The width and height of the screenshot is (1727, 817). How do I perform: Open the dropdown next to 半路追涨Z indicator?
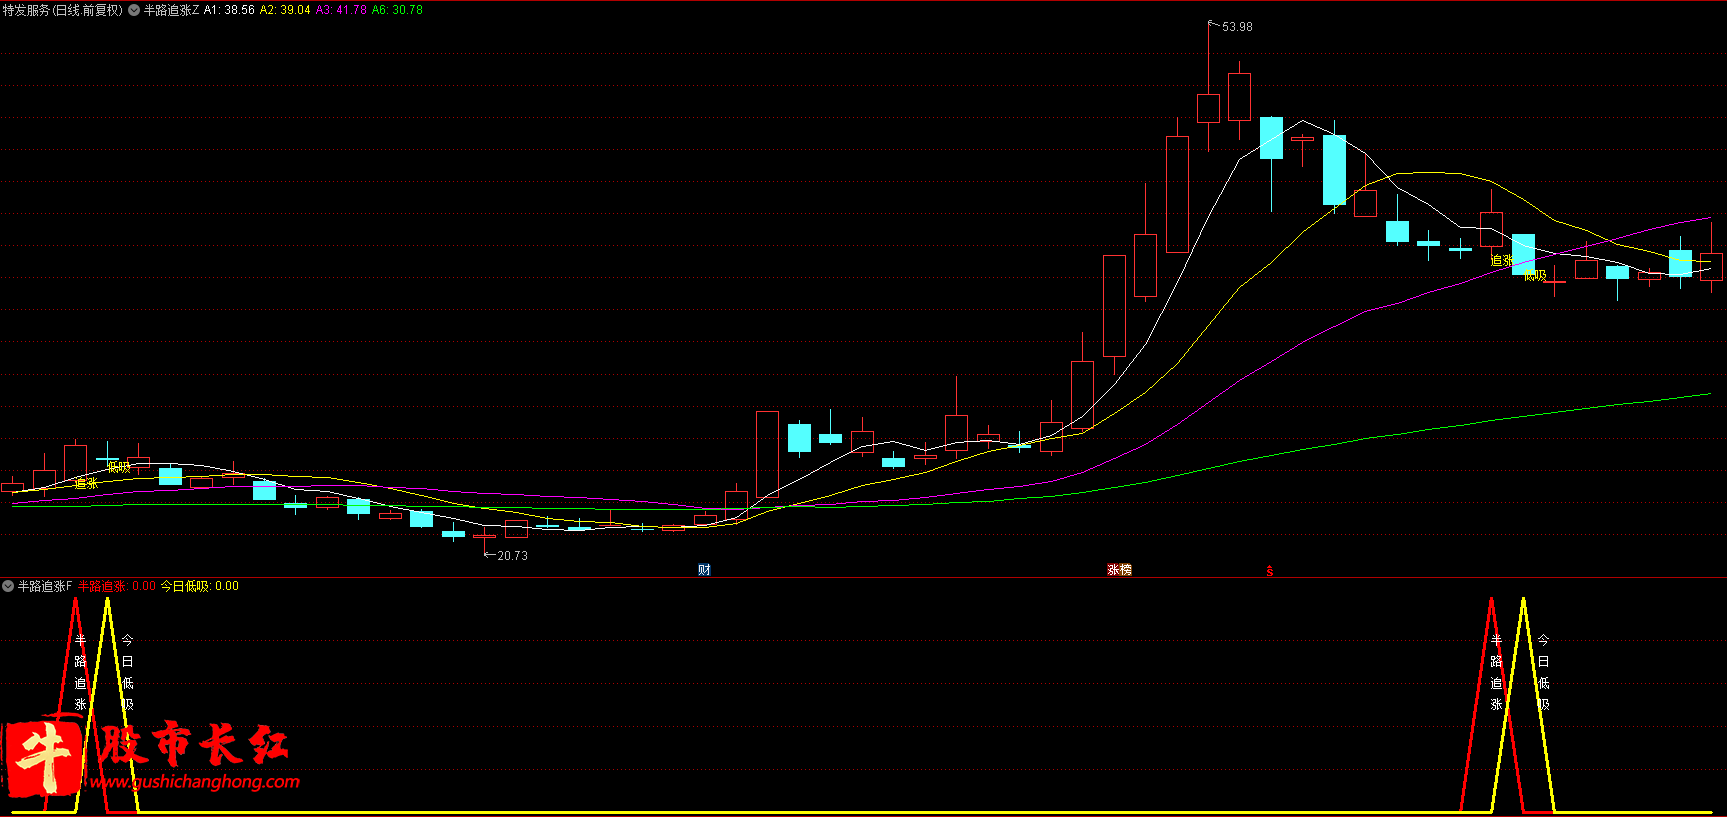click(x=134, y=10)
